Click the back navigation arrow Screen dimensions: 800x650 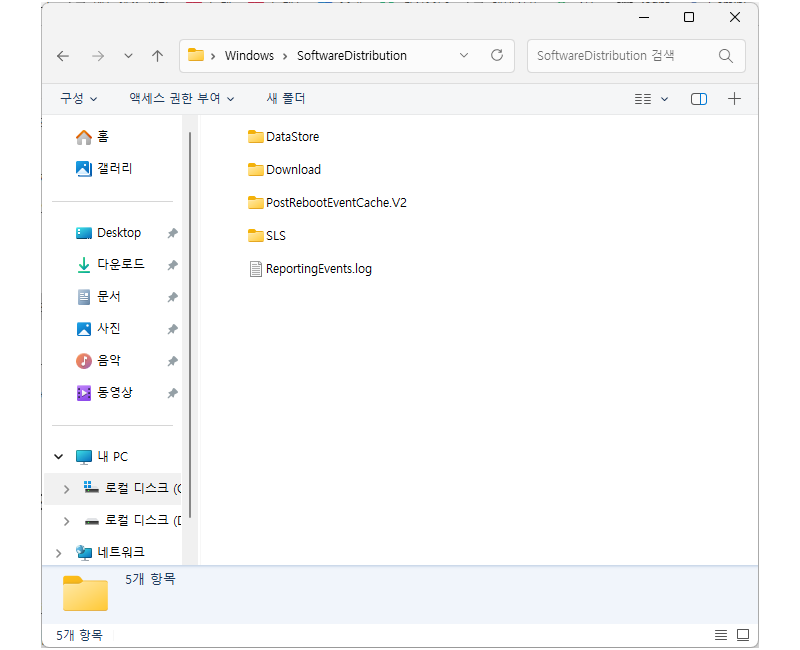pyautogui.click(x=62, y=56)
